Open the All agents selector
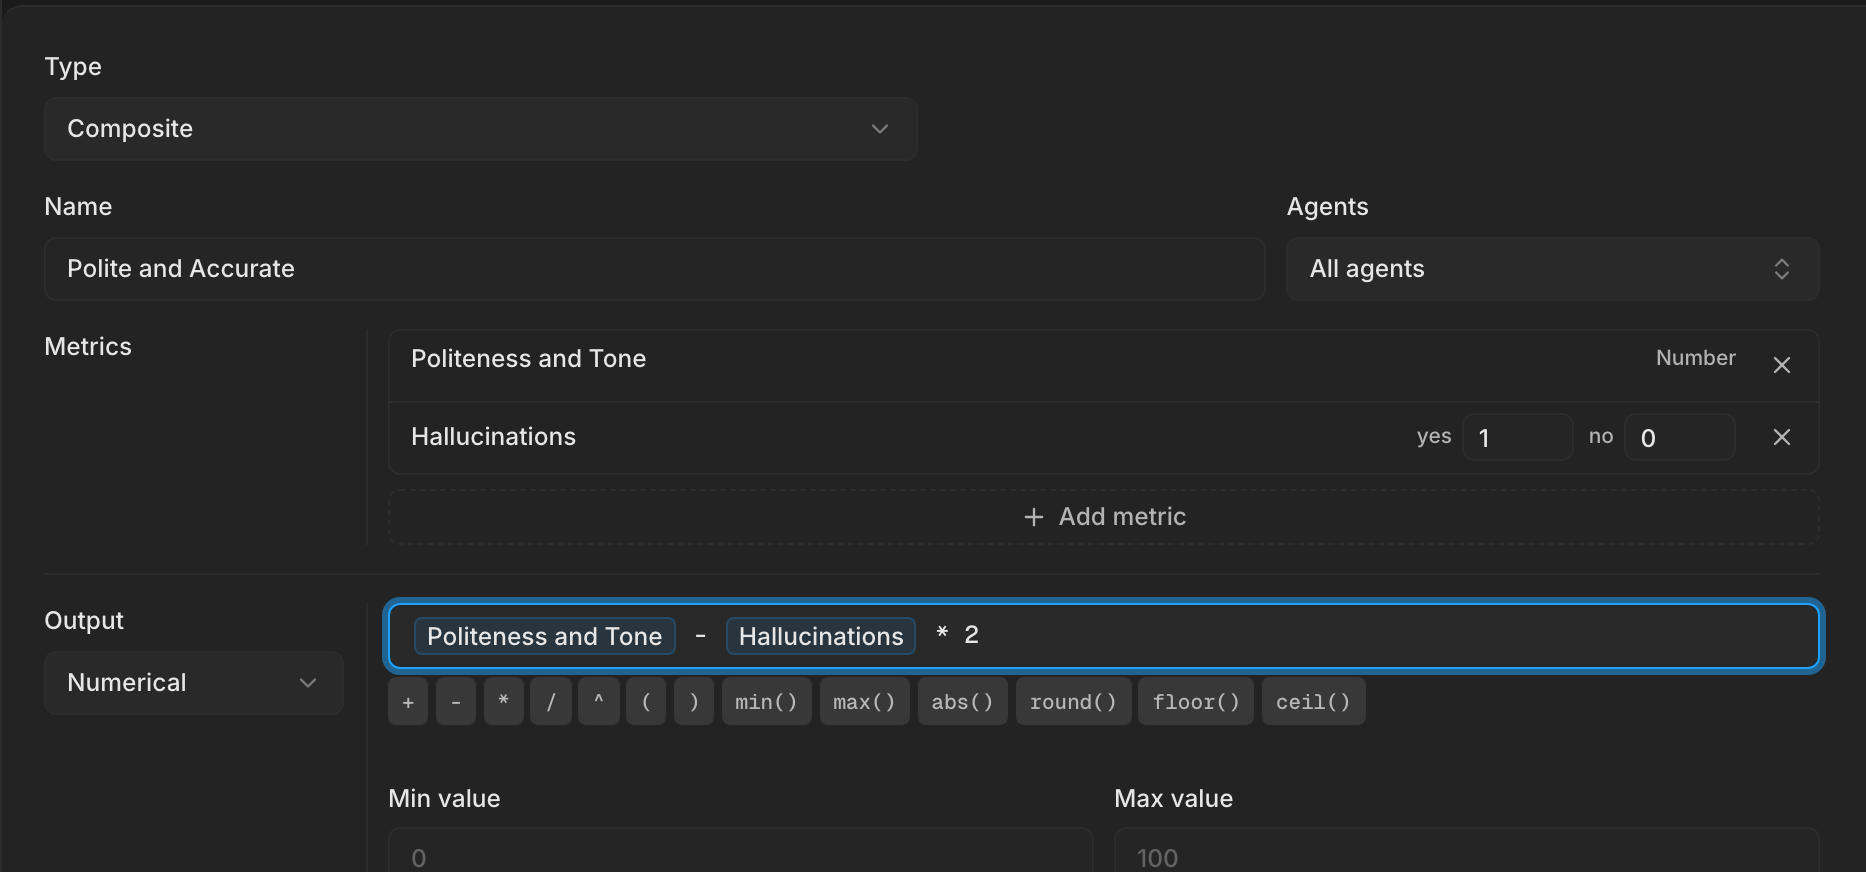The height and width of the screenshot is (872, 1866). (x=1552, y=269)
